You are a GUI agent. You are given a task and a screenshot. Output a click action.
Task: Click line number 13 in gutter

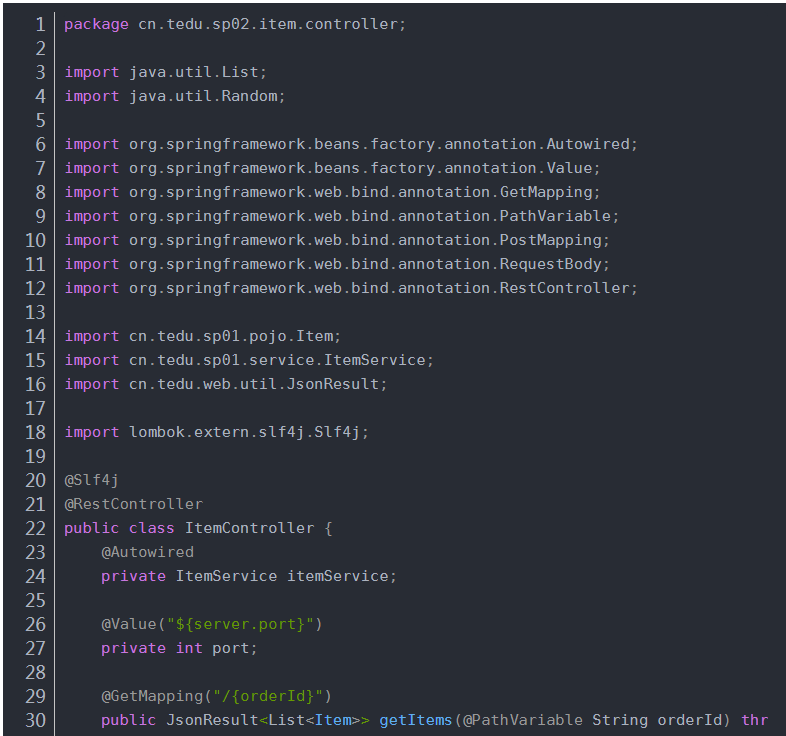coord(35,312)
